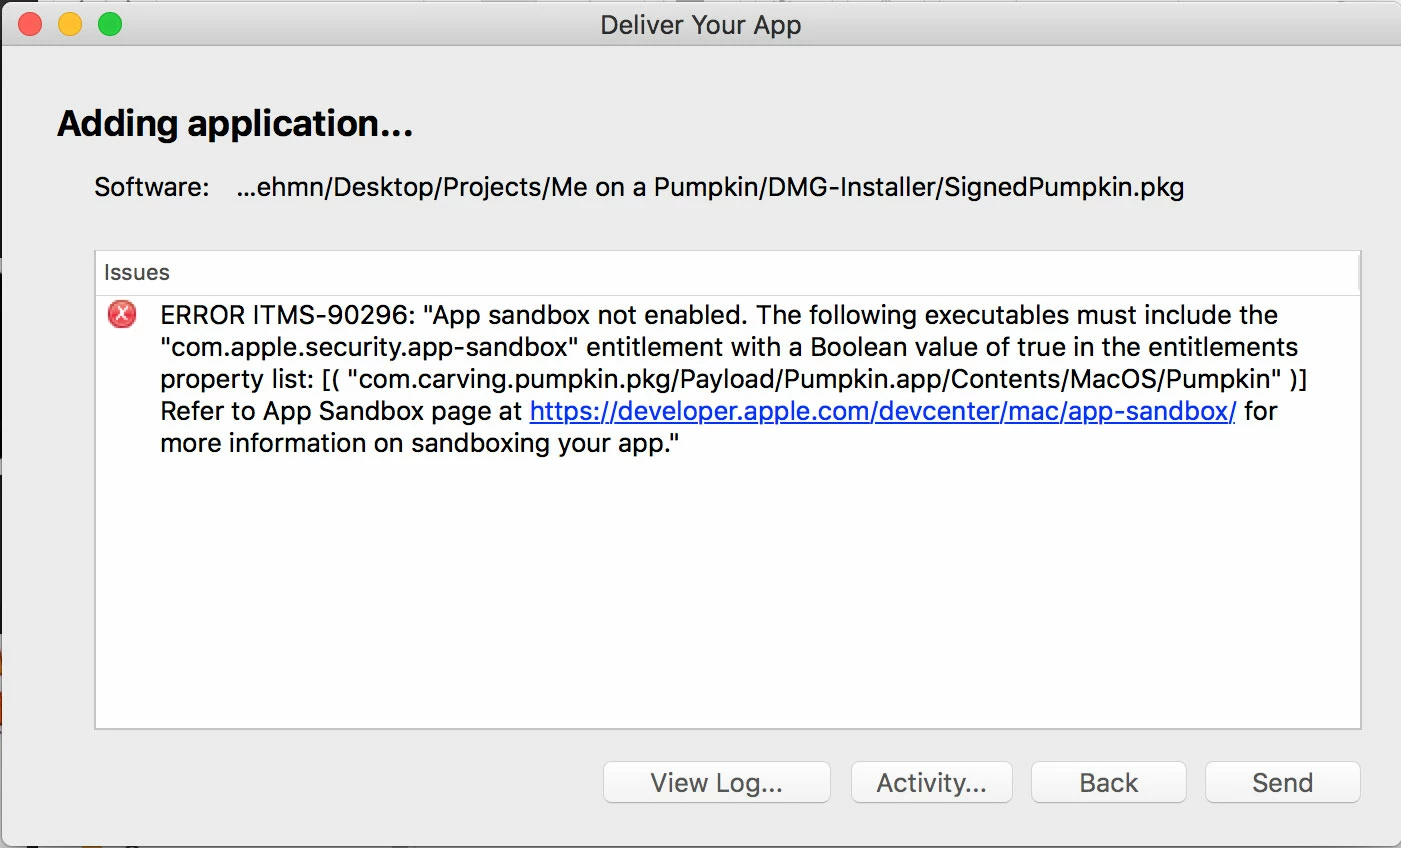Click the Issues column header
The height and width of the screenshot is (848, 1401).
coord(137,272)
